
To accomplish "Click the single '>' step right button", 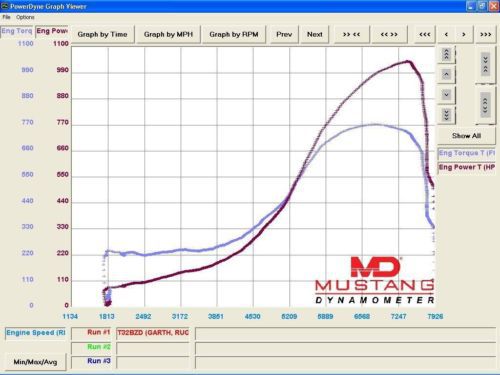I will click(x=464, y=34).
